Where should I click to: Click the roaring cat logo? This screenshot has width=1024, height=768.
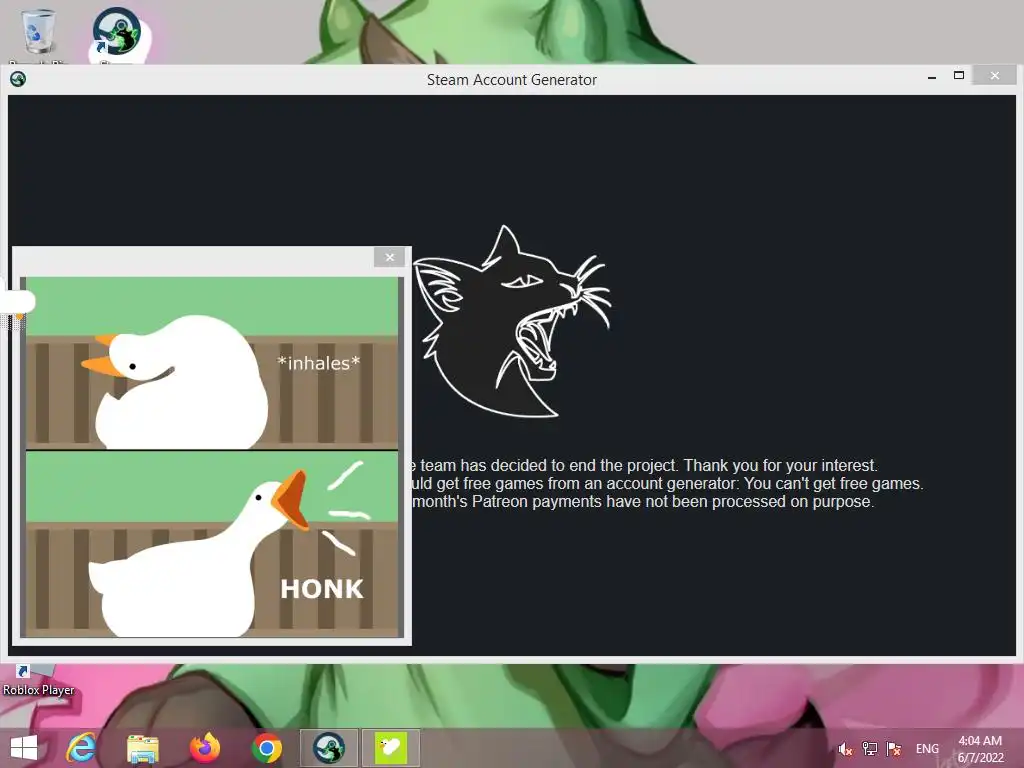coord(512,321)
